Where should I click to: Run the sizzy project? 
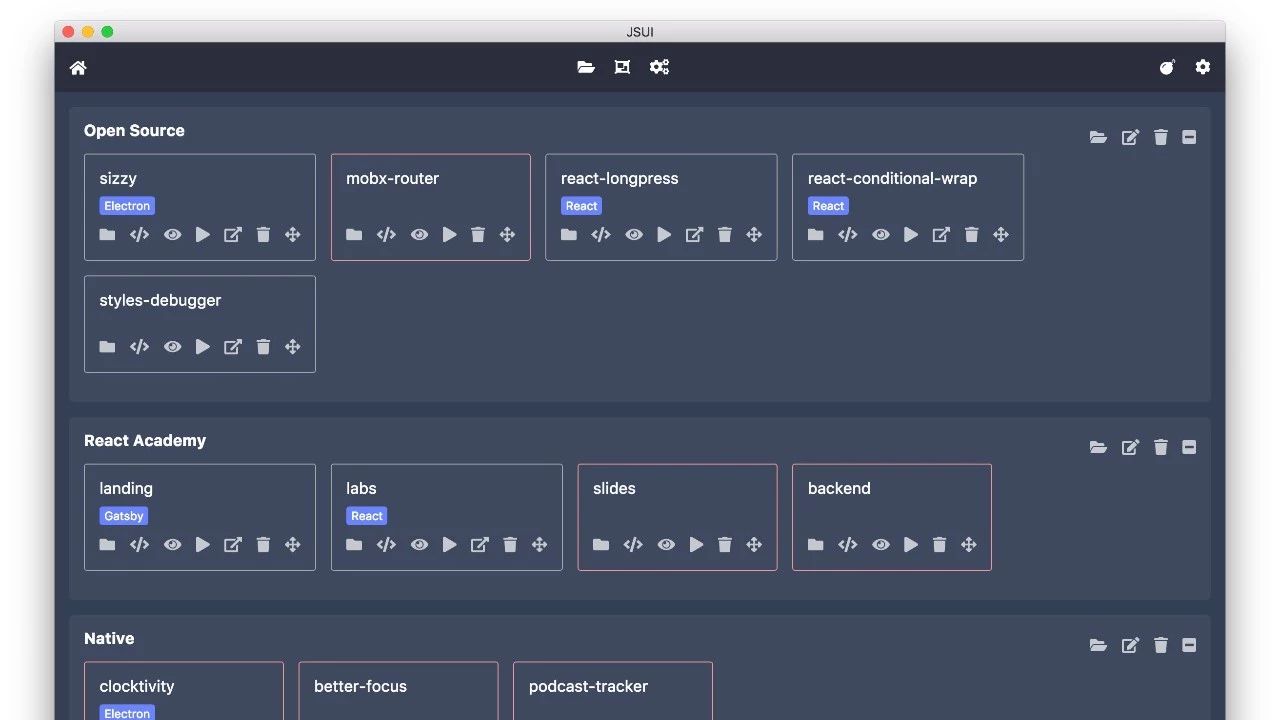click(203, 234)
